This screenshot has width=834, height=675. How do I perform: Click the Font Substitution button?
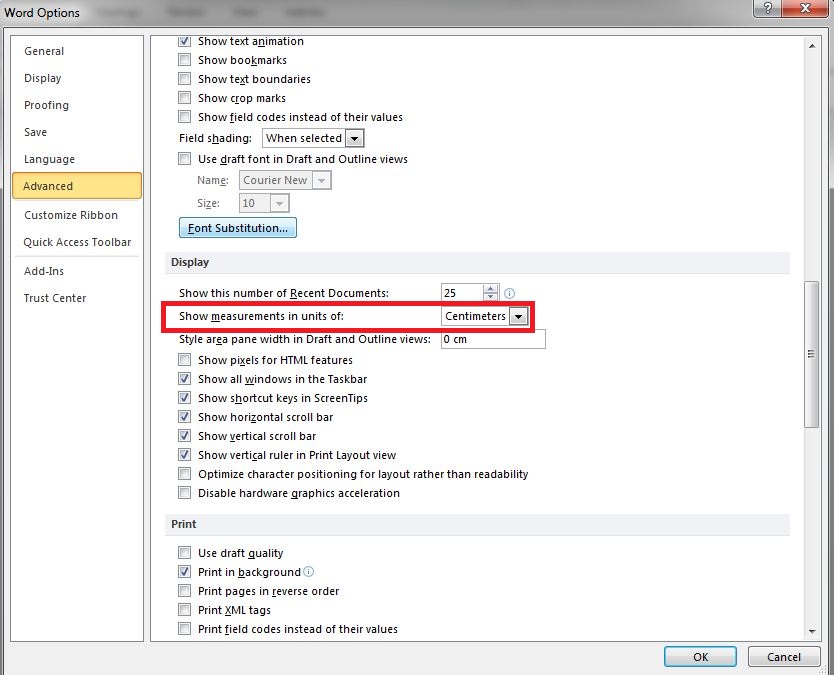tap(238, 228)
